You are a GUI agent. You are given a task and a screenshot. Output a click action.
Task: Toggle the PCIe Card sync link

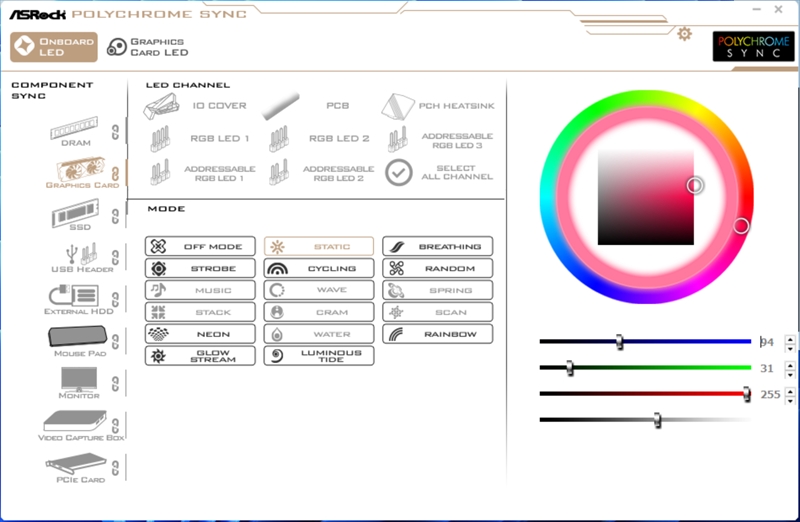[115, 467]
